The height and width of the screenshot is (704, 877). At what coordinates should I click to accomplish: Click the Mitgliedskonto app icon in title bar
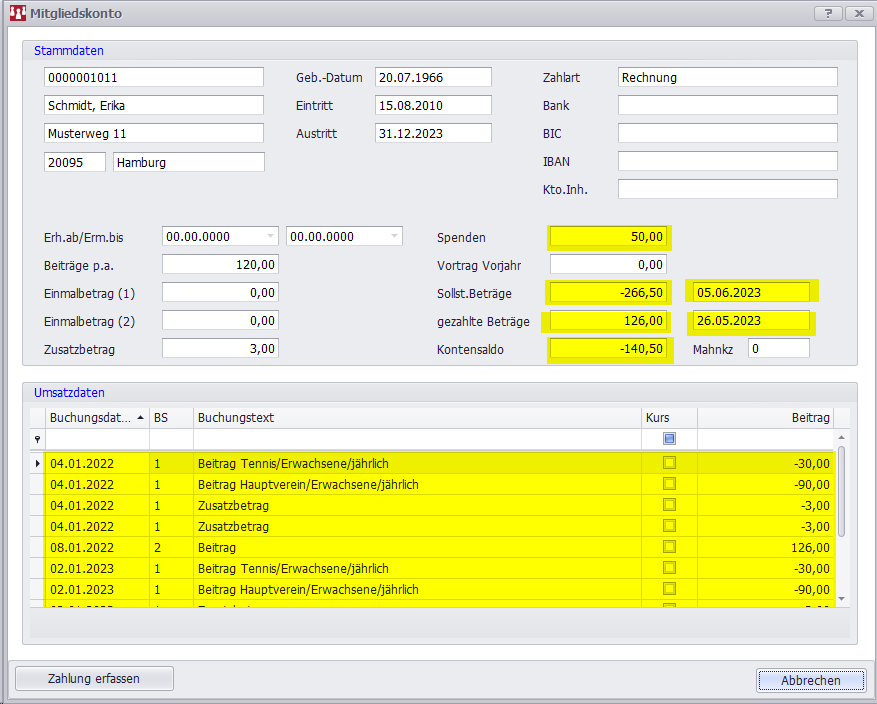tap(17, 14)
